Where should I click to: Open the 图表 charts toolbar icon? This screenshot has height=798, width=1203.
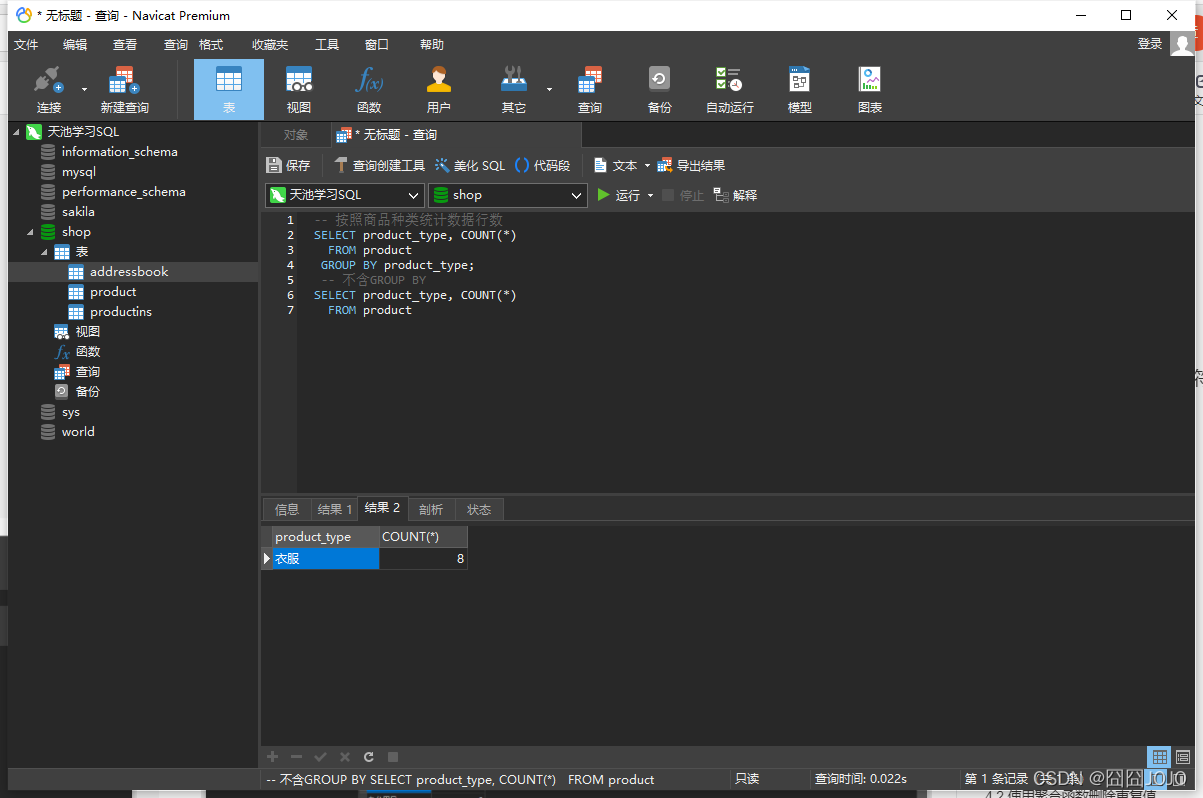click(870, 90)
